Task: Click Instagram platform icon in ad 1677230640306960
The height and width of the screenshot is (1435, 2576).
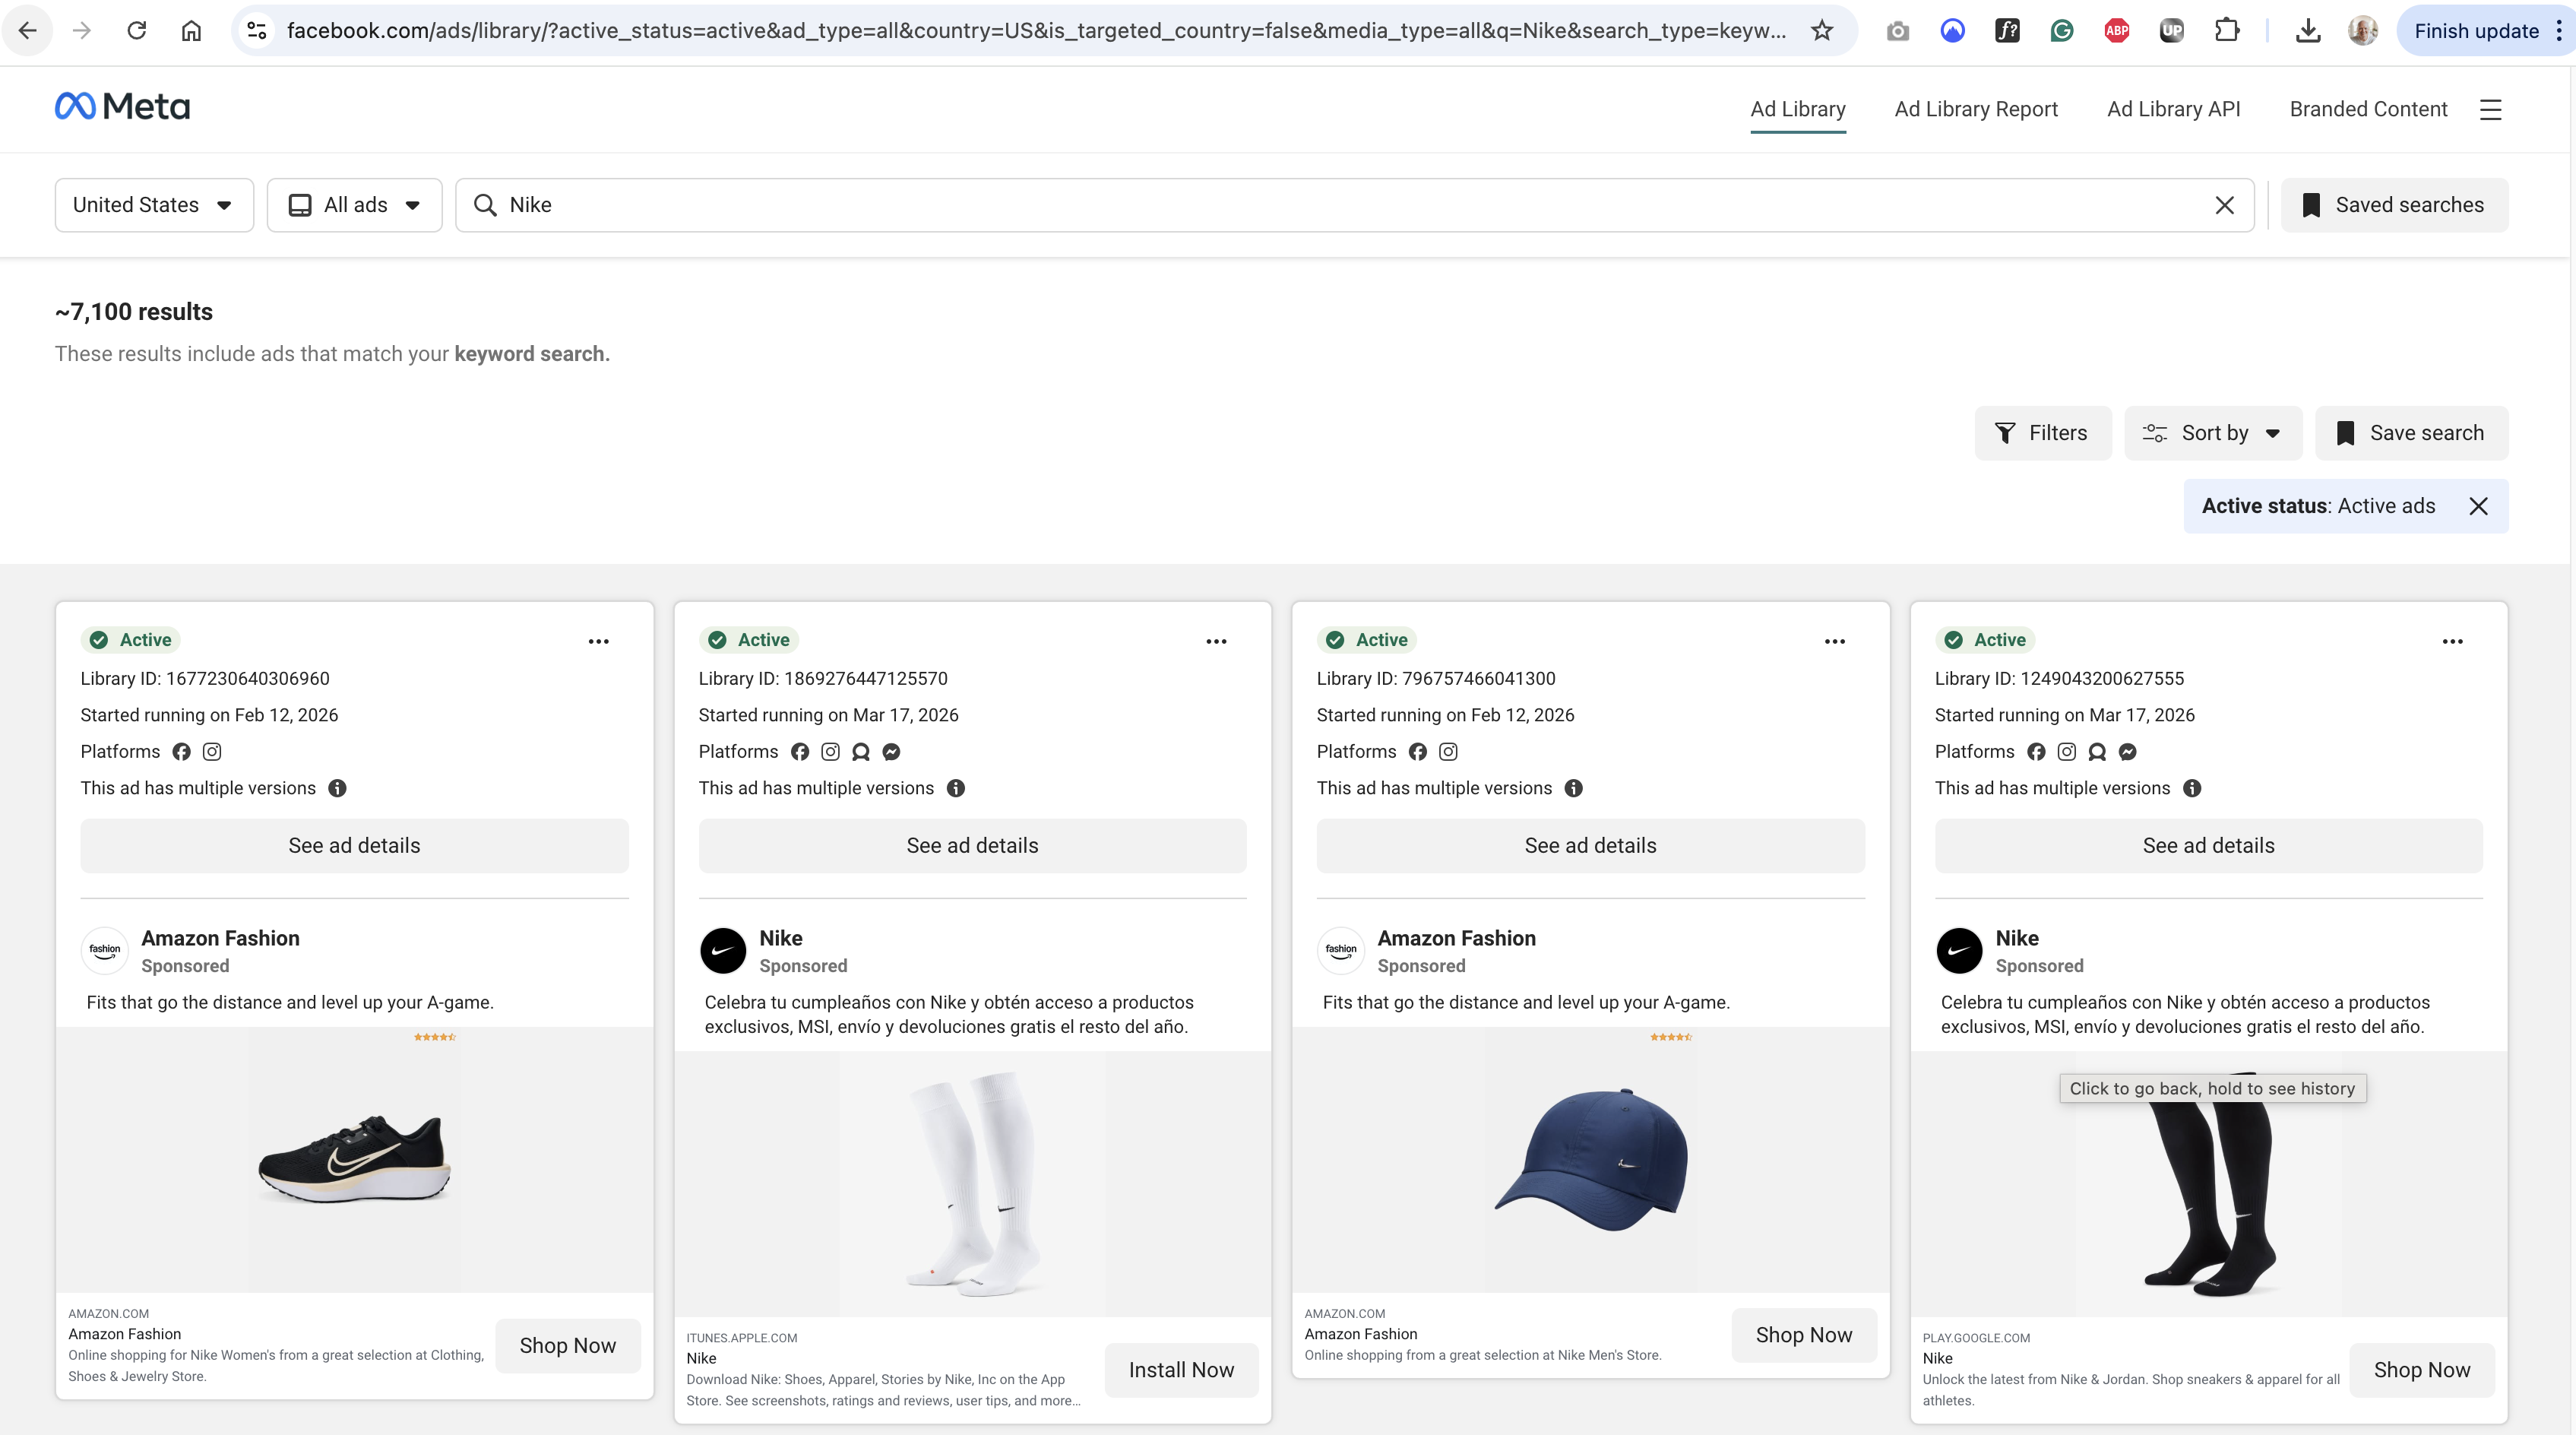Action: (212, 752)
